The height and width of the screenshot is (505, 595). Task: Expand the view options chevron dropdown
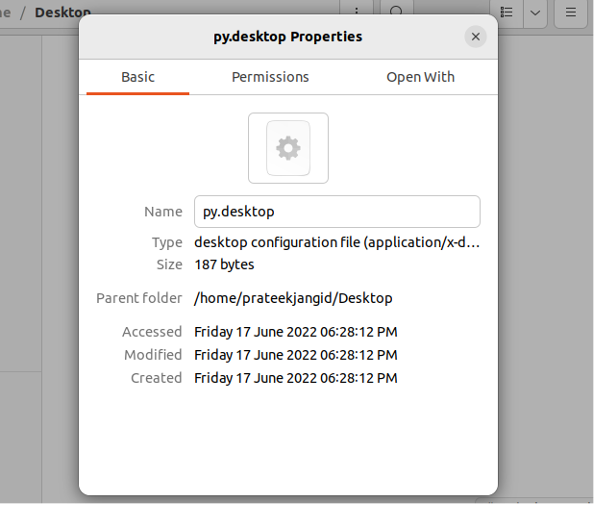tap(535, 12)
